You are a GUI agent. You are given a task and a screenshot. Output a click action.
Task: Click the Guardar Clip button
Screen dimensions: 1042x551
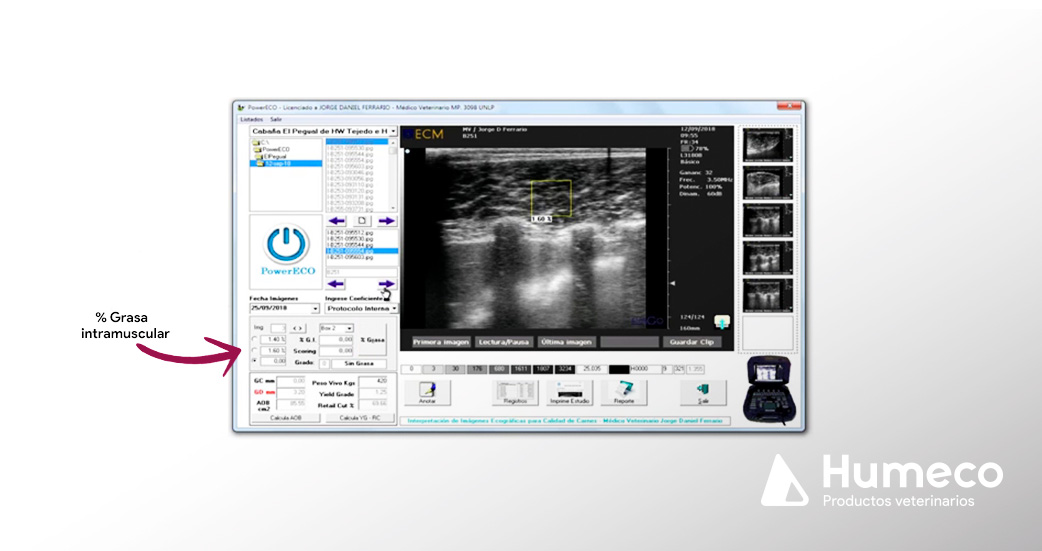click(x=692, y=342)
